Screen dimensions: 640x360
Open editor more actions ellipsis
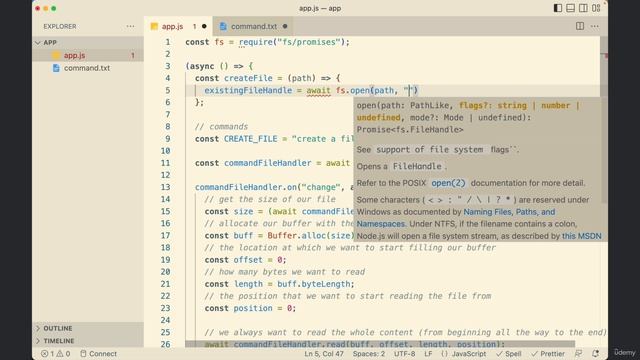point(595,26)
